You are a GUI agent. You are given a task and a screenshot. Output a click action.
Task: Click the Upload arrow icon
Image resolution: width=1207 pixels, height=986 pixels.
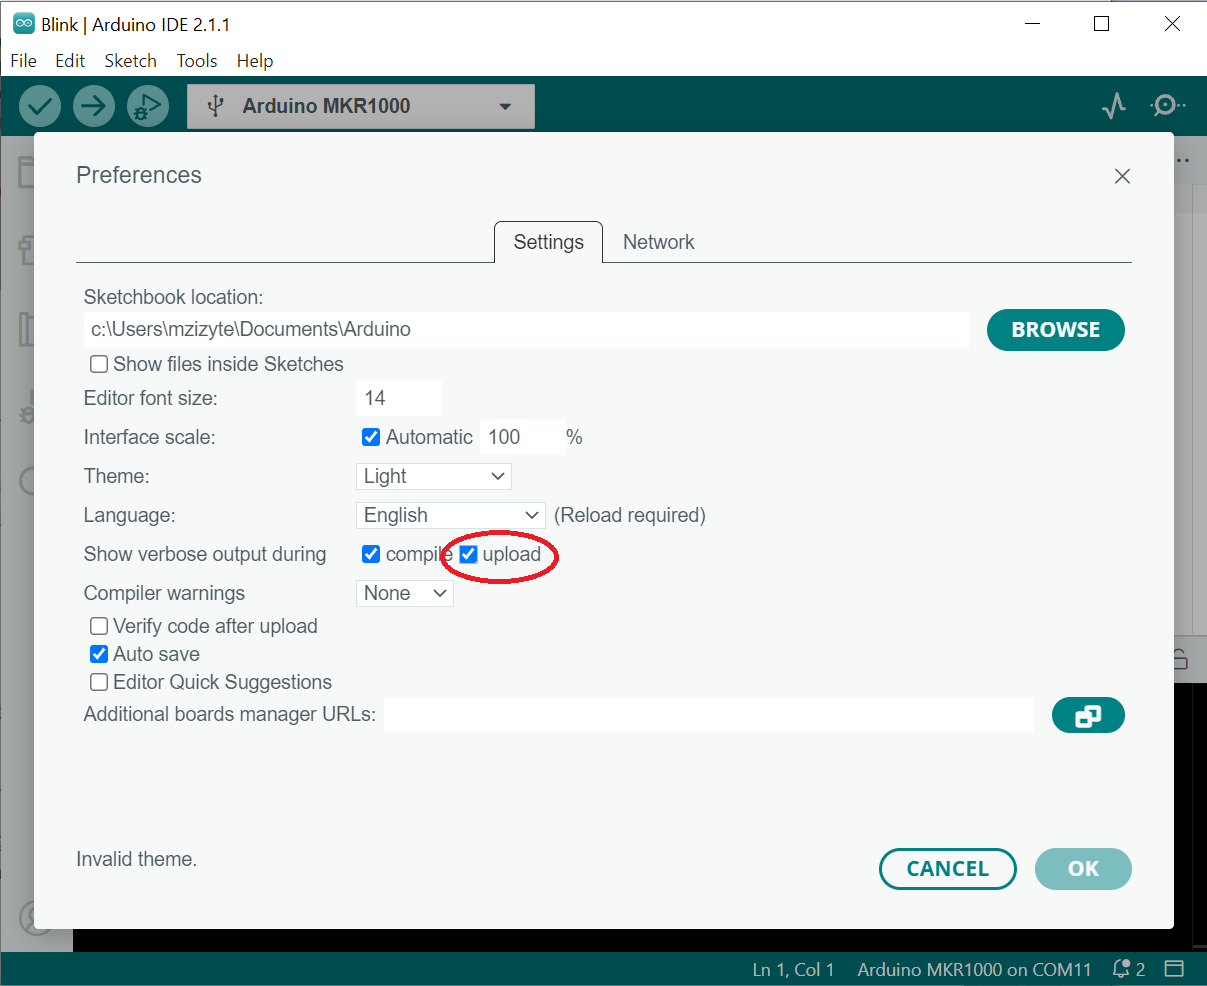pyautogui.click(x=93, y=106)
